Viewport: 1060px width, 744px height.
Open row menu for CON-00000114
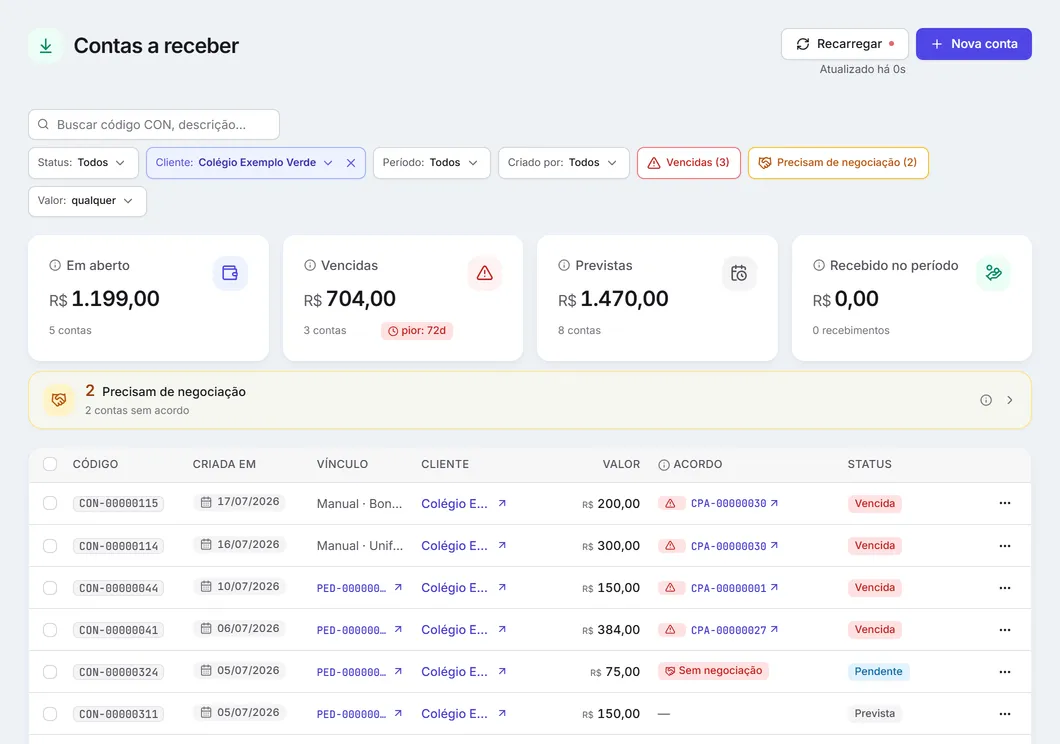tap(1005, 545)
